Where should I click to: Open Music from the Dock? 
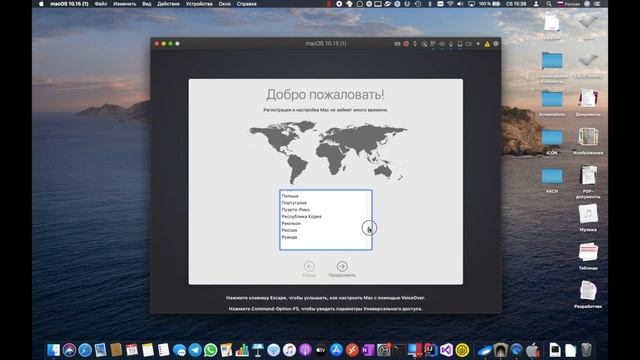(x=289, y=350)
